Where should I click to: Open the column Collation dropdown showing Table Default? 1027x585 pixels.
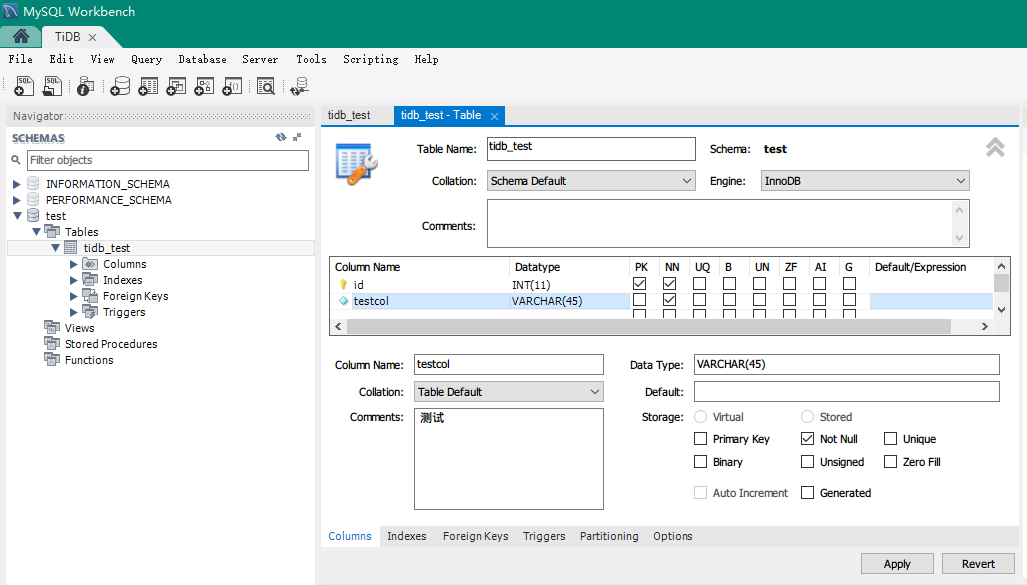pos(509,392)
